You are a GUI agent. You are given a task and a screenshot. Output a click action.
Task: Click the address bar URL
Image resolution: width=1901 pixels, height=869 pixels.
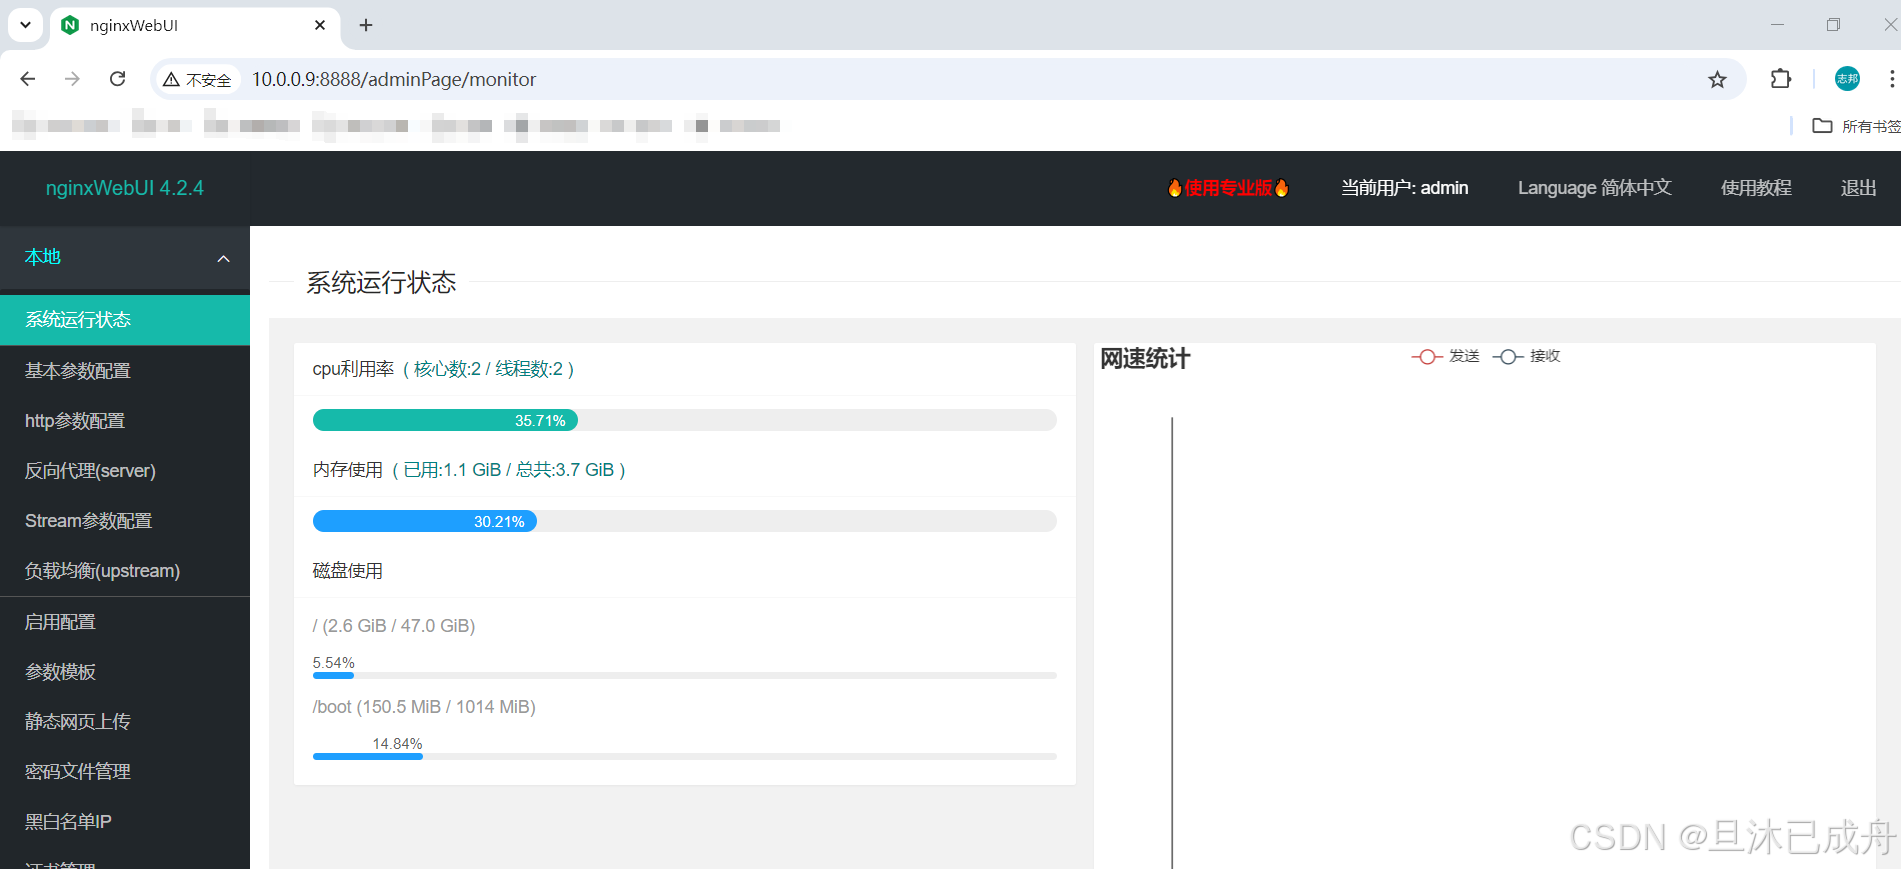(394, 79)
